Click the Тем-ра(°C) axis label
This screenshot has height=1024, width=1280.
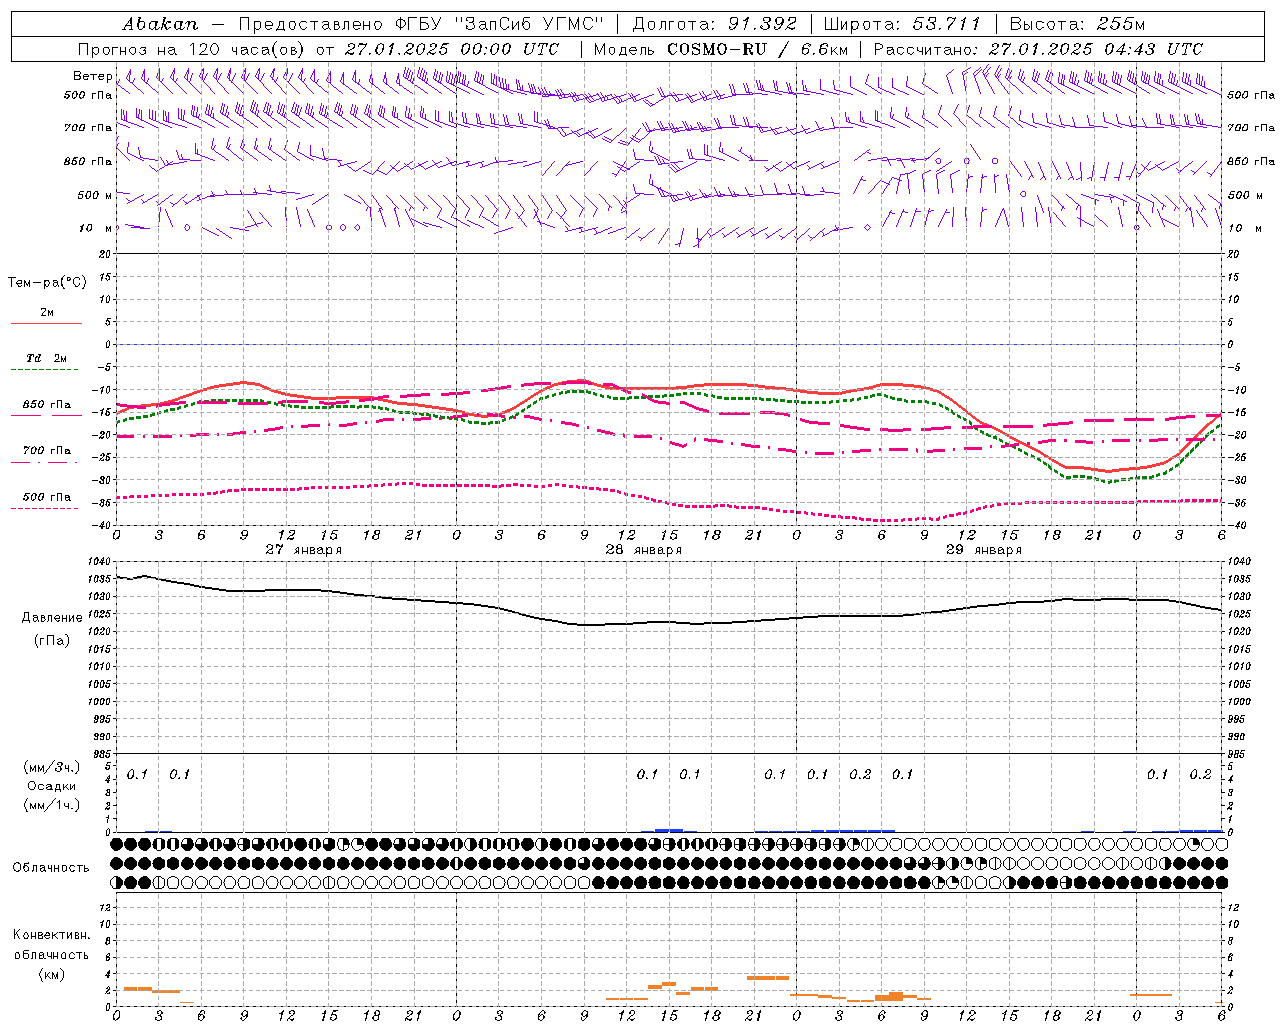47,283
